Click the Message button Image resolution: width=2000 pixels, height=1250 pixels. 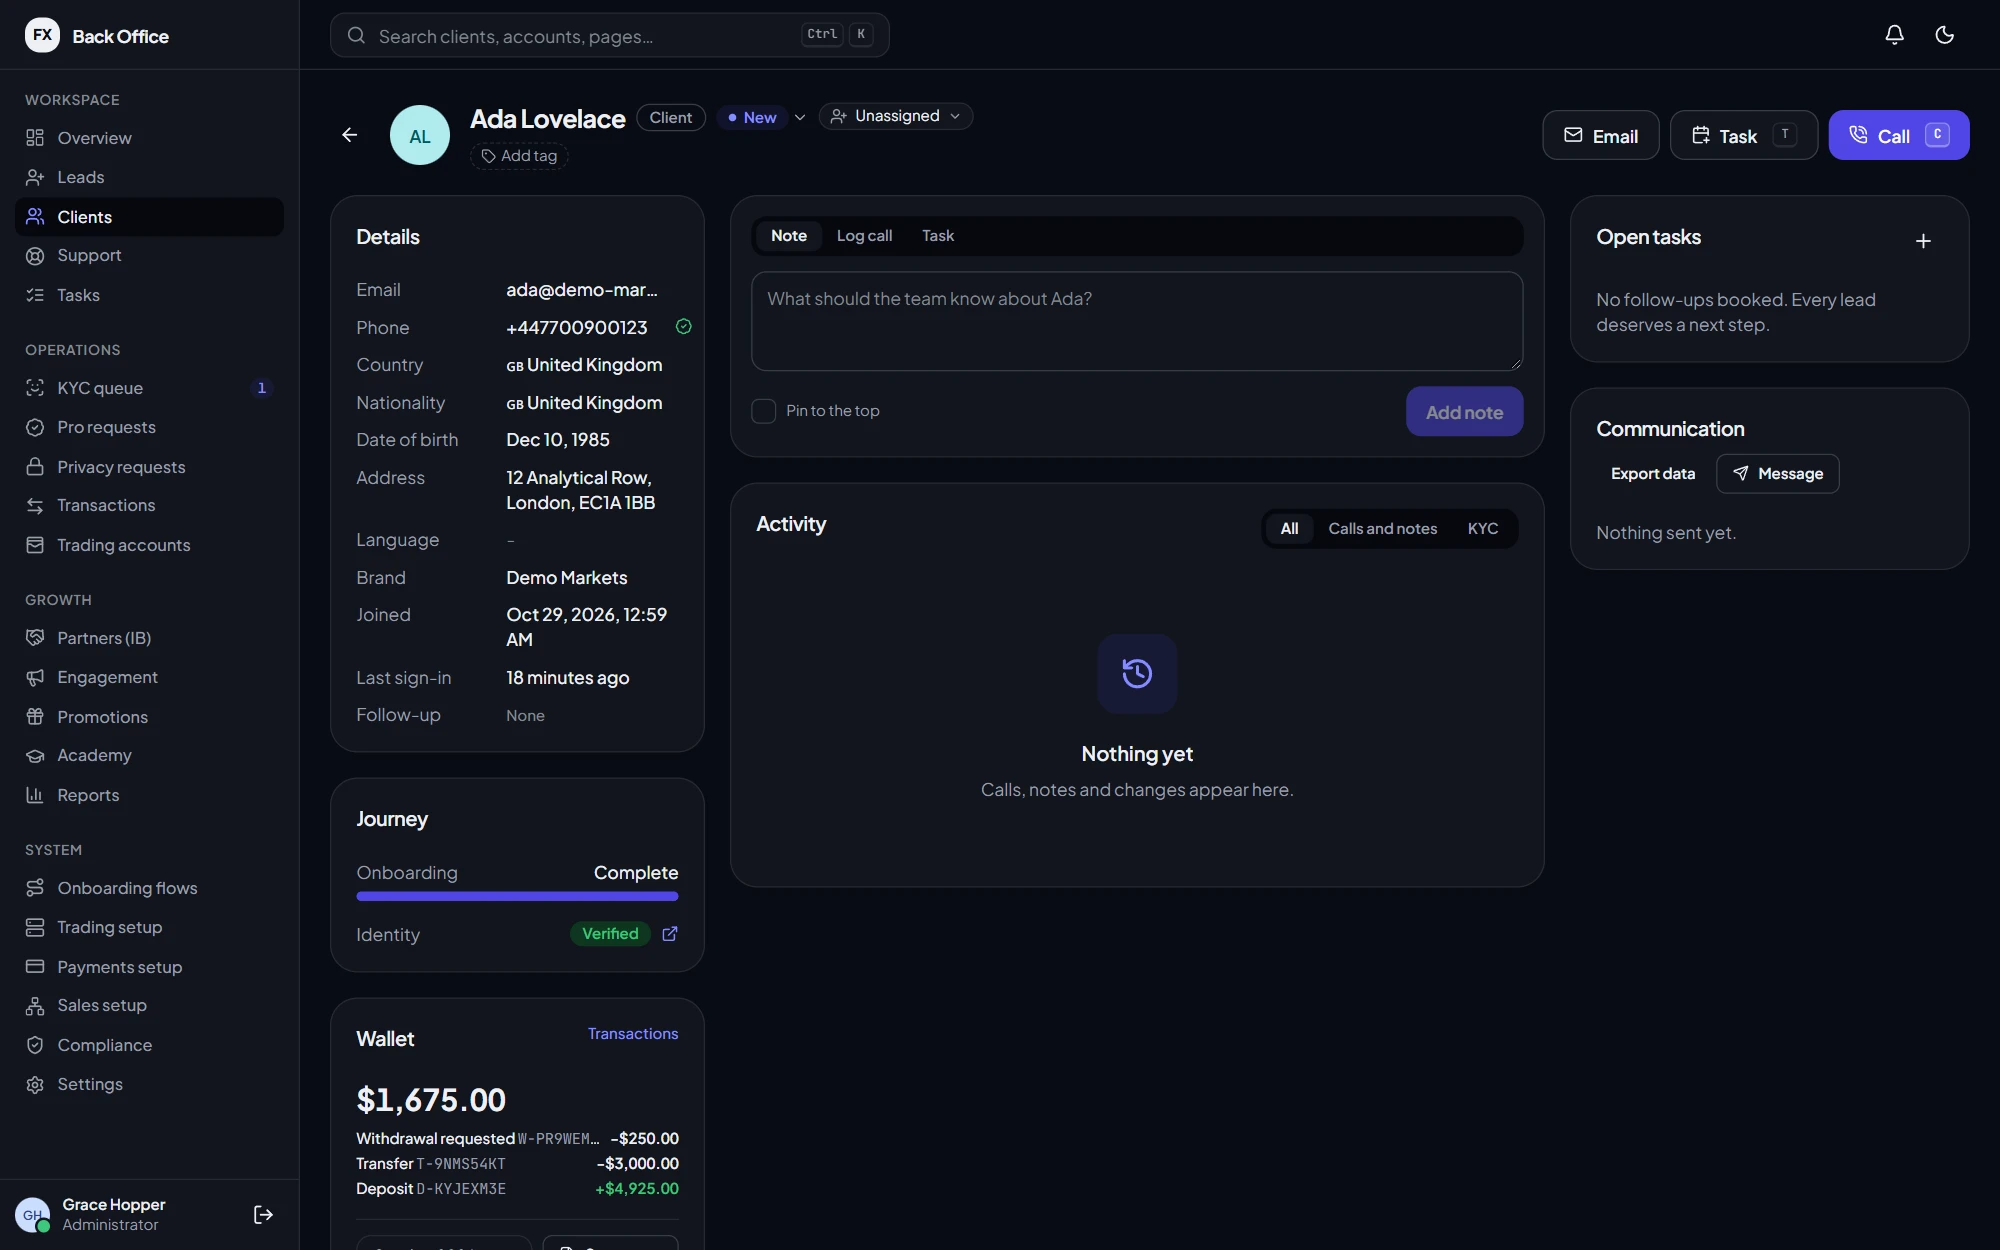1777,474
